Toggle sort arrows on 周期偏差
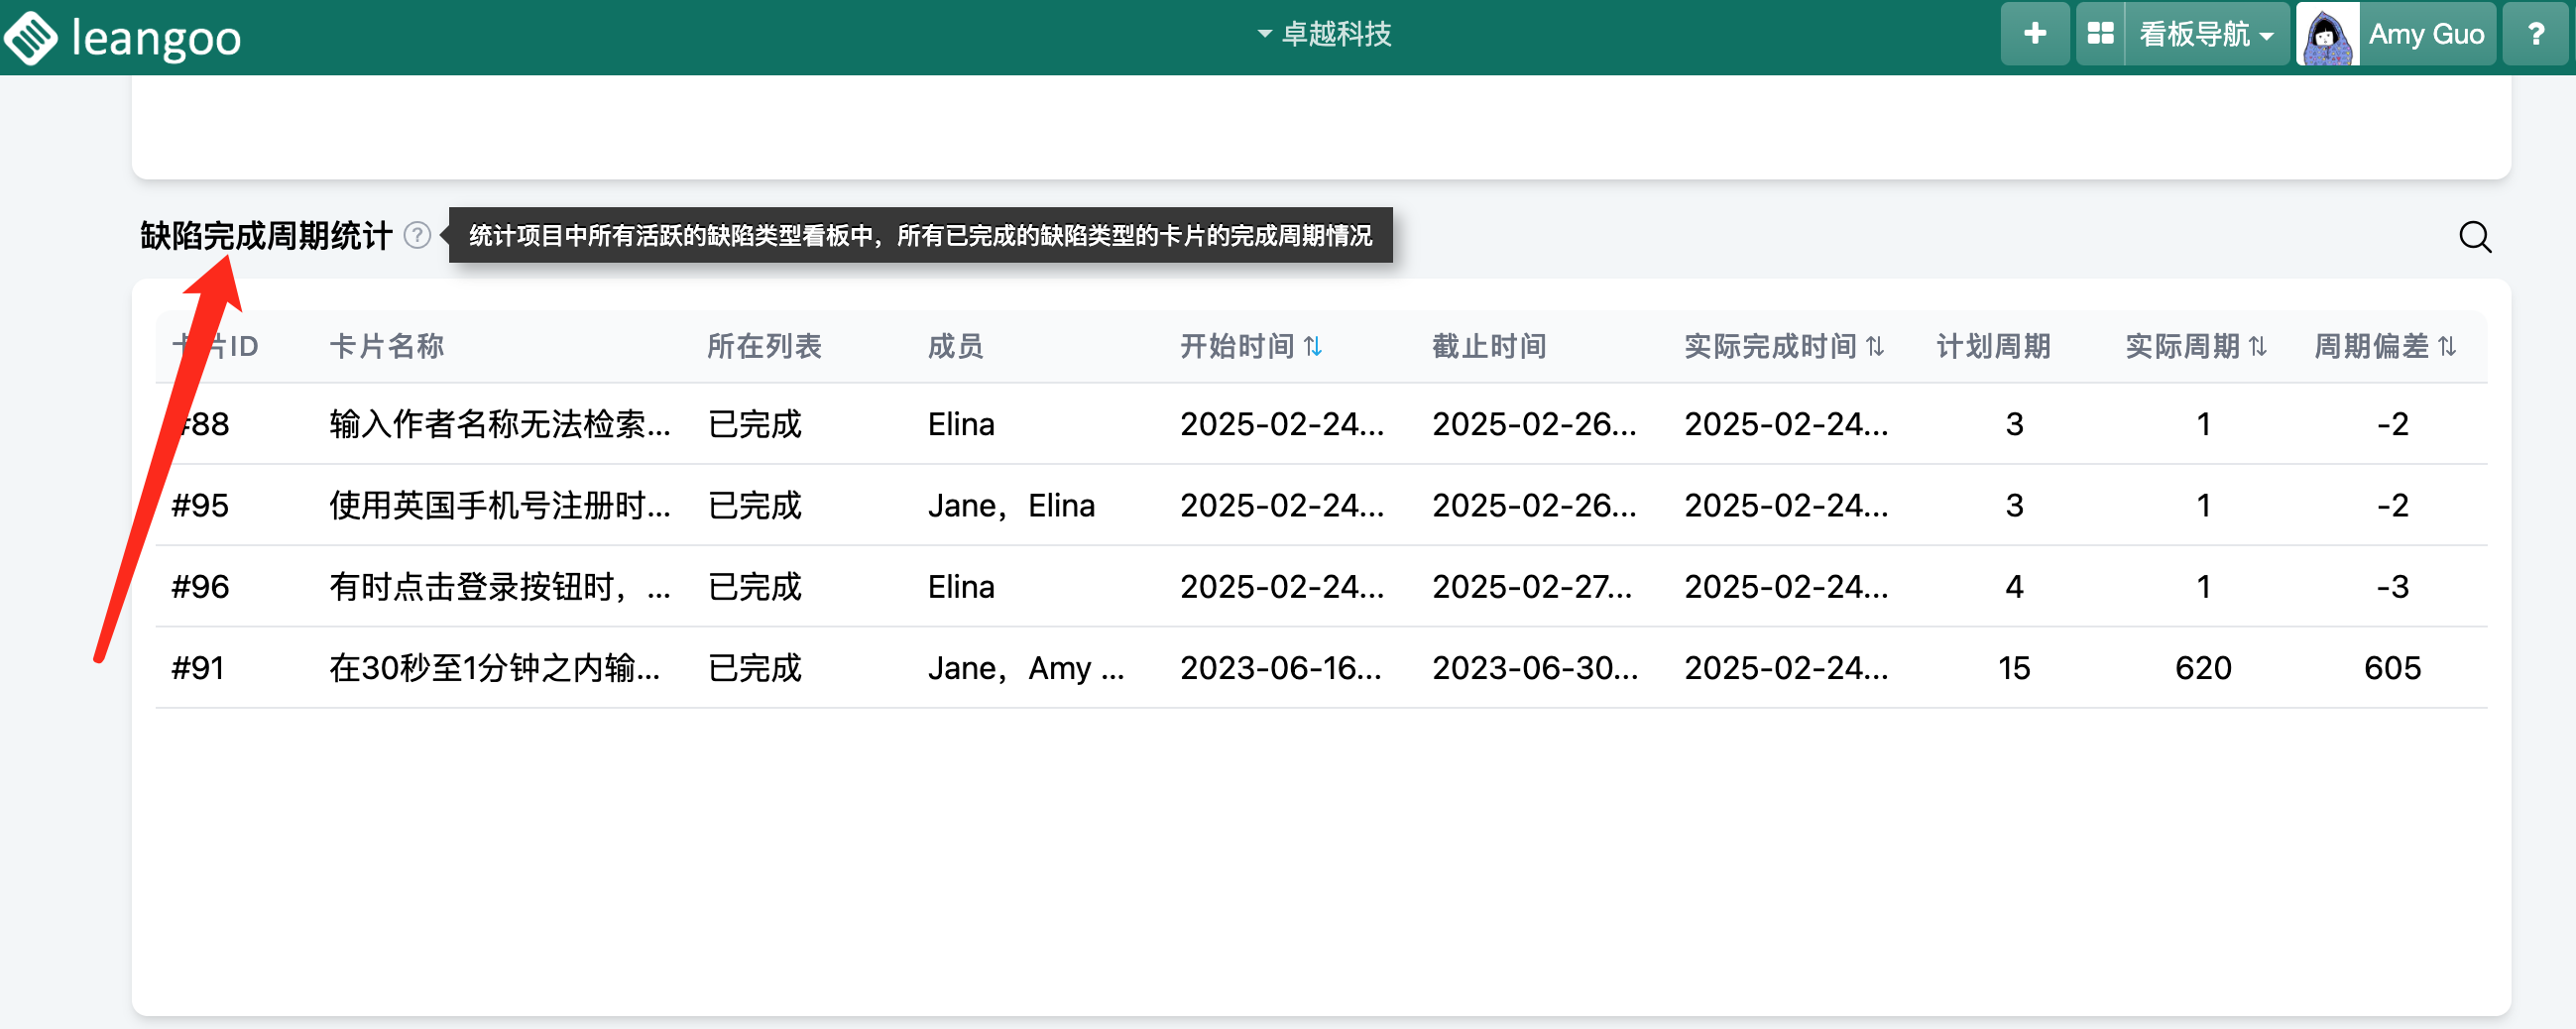The width and height of the screenshot is (2576, 1029). pos(2446,347)
